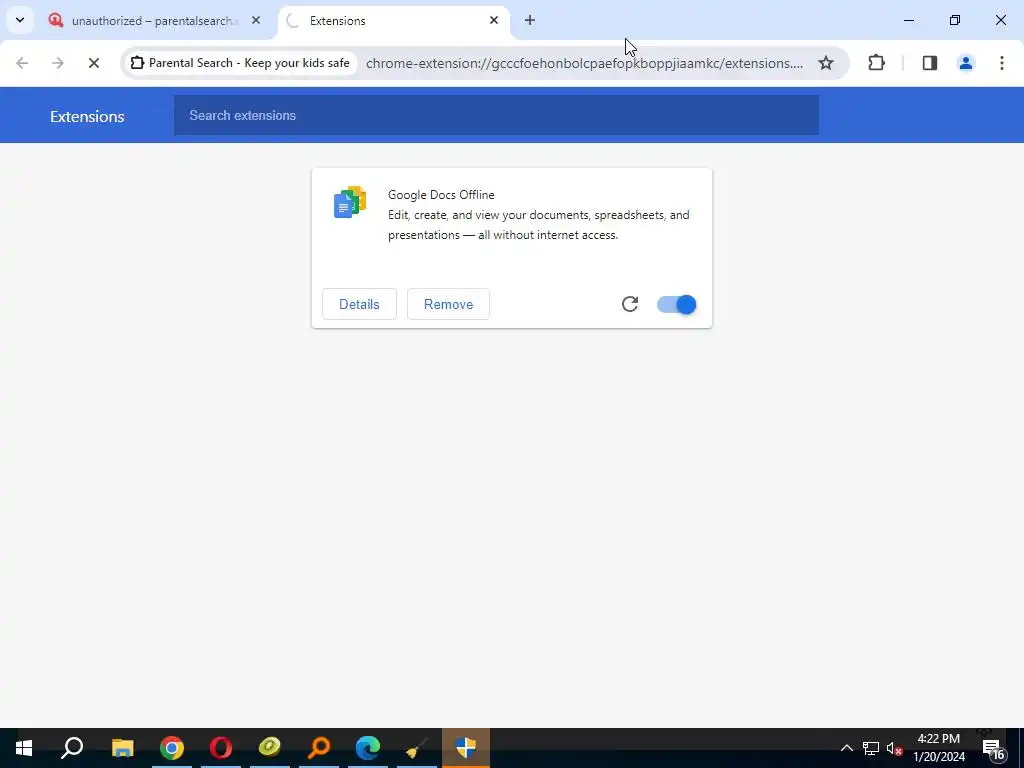Remove the Google Docs Offline extension
The height and width of the screenshot is (768, 1024).
tap(448, 304)
